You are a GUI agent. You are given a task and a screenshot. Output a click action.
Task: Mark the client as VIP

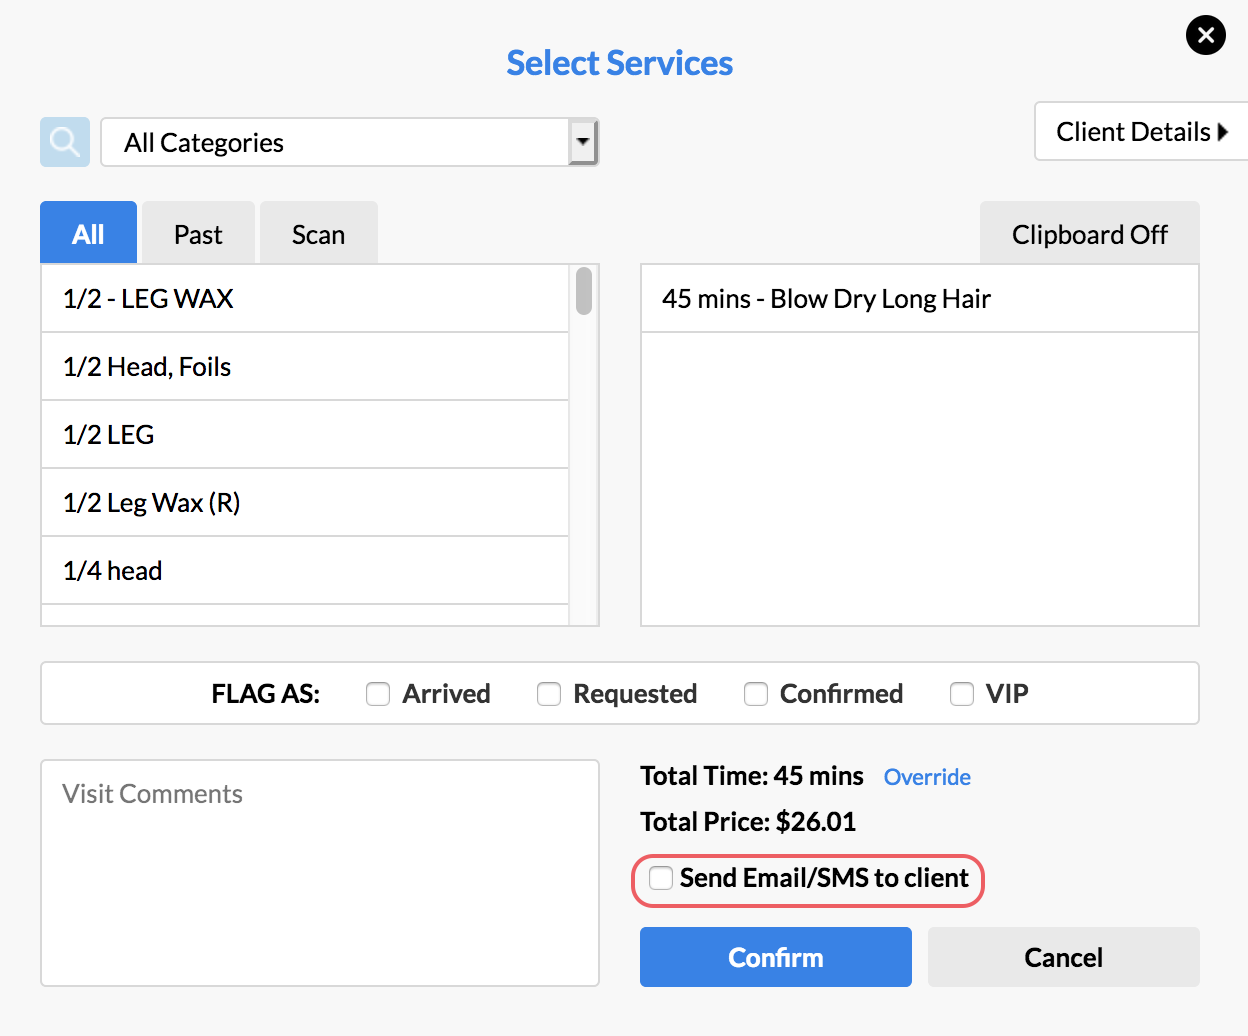[962, 694]
